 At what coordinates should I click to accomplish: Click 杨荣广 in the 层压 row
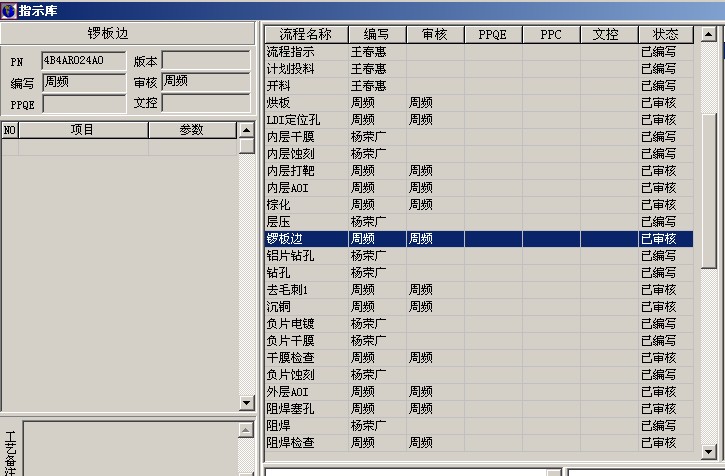[x=369, y=222]
